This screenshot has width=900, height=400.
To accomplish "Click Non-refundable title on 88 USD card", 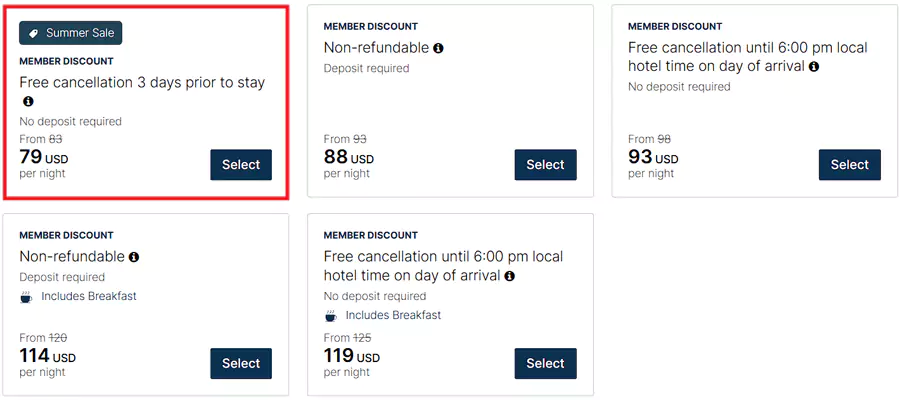I will pos(376,48).
